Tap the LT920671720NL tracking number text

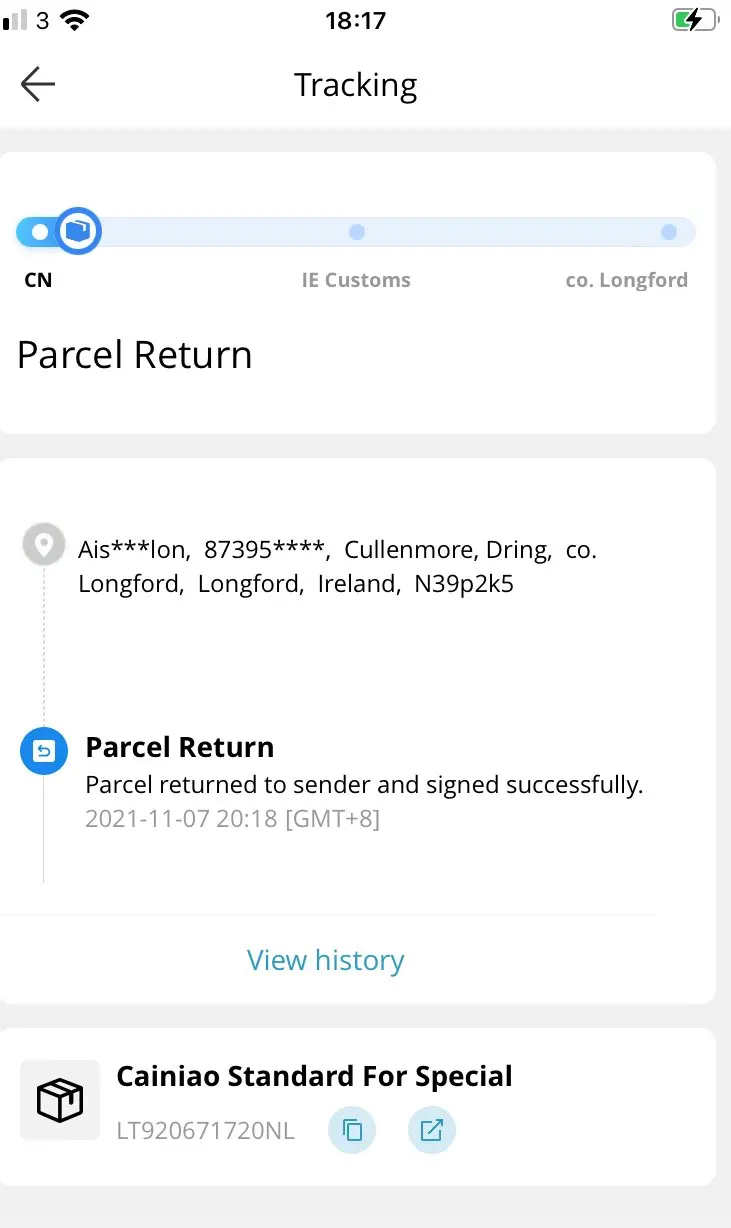(206, 1131)
